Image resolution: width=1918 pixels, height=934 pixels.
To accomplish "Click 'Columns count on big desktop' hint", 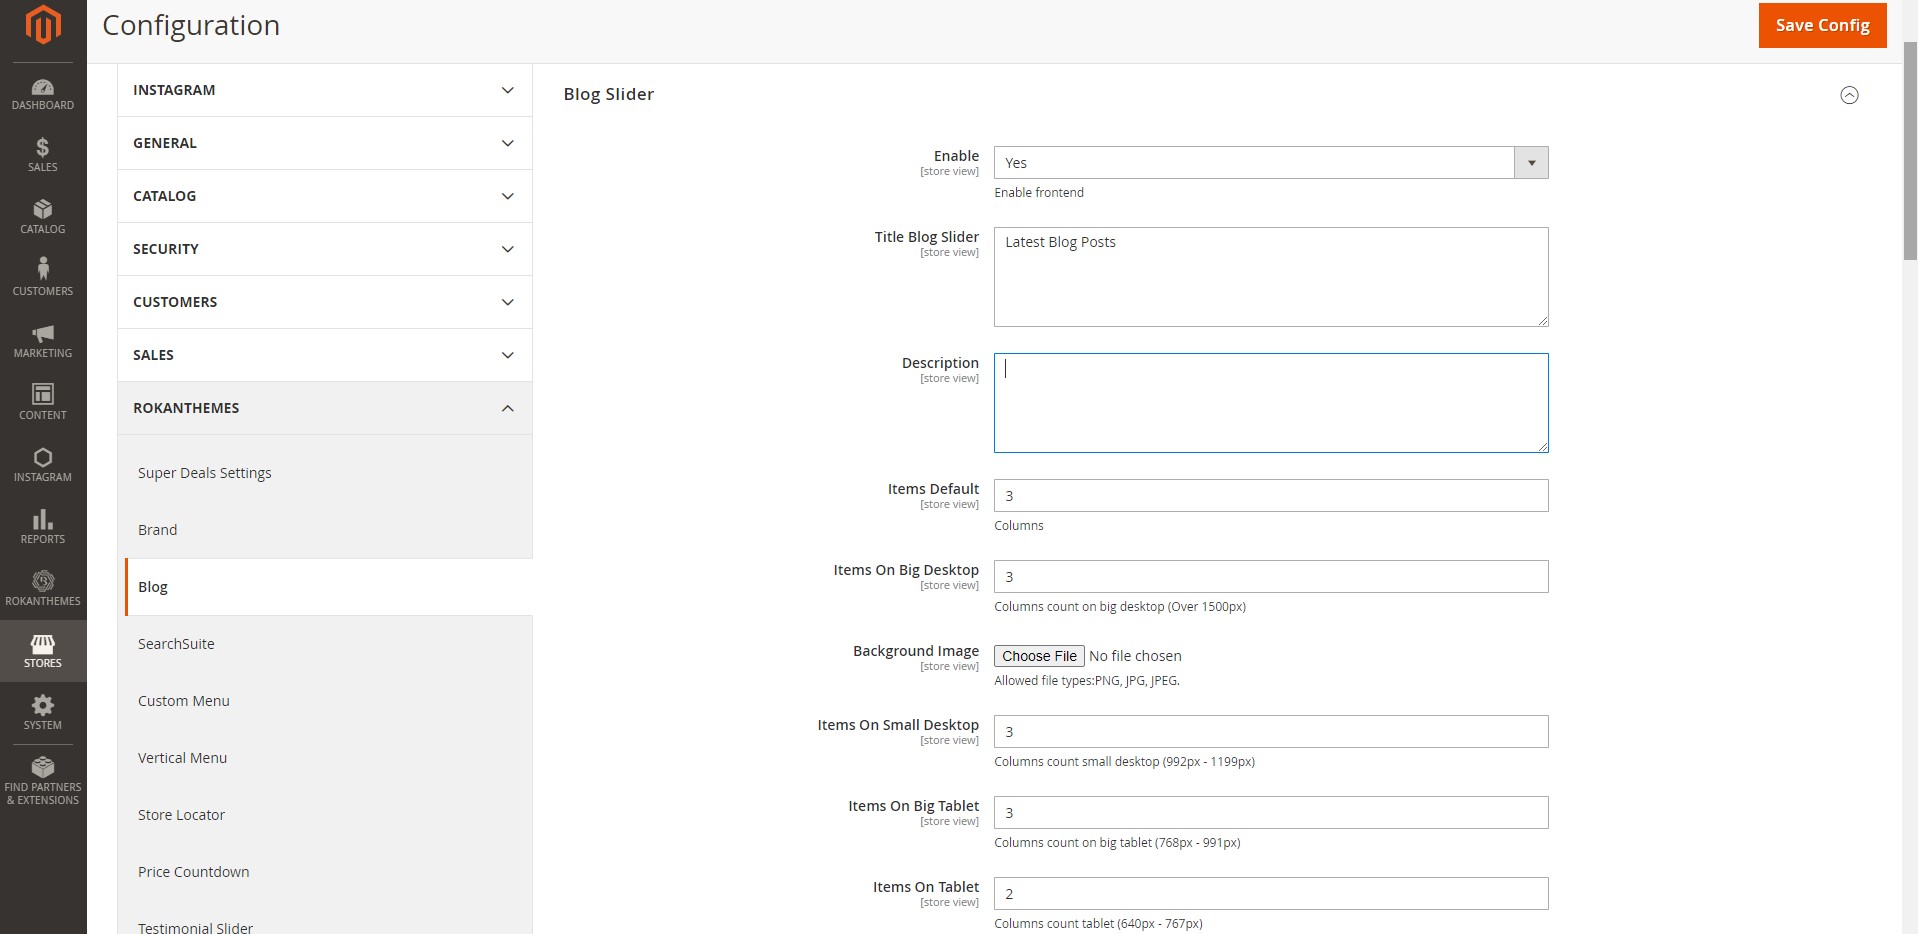I will coord(1120,607).
